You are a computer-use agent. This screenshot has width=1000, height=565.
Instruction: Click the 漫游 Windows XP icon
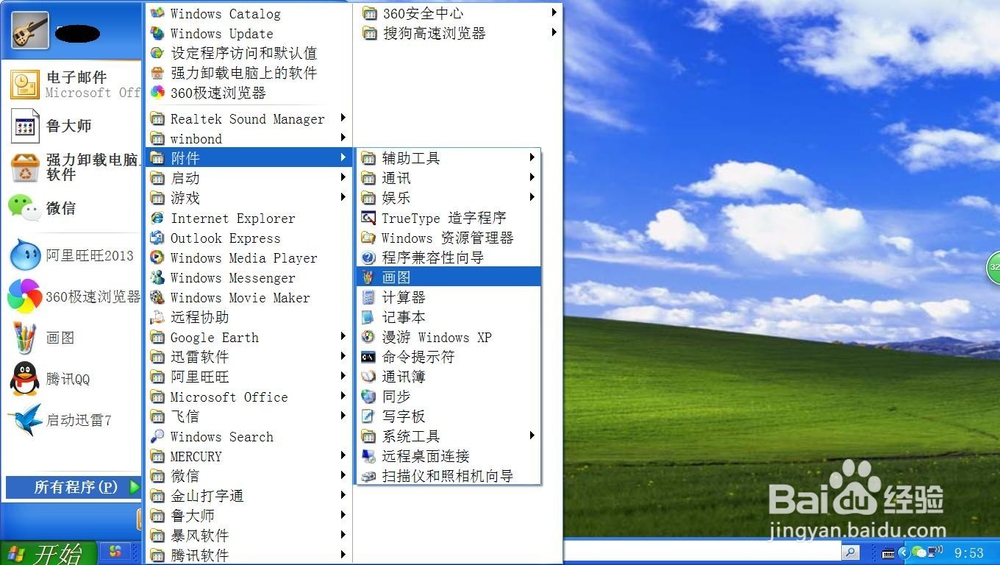click(368, 337)
